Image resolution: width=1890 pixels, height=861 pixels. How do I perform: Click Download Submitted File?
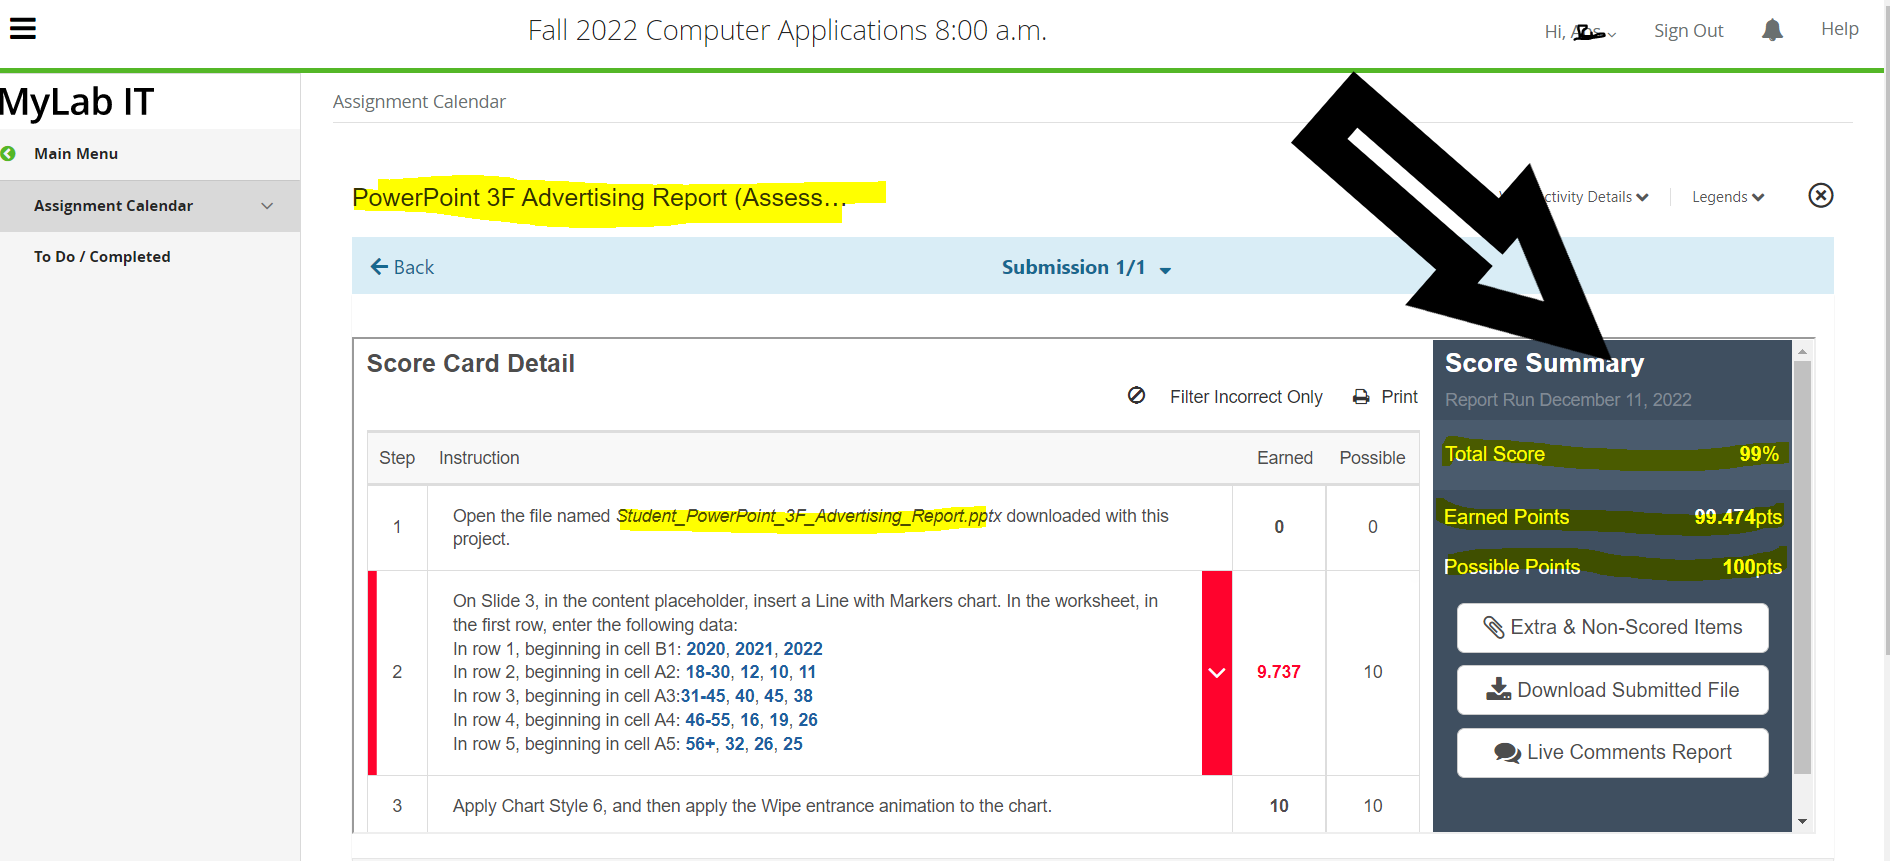pos(1612,690)
